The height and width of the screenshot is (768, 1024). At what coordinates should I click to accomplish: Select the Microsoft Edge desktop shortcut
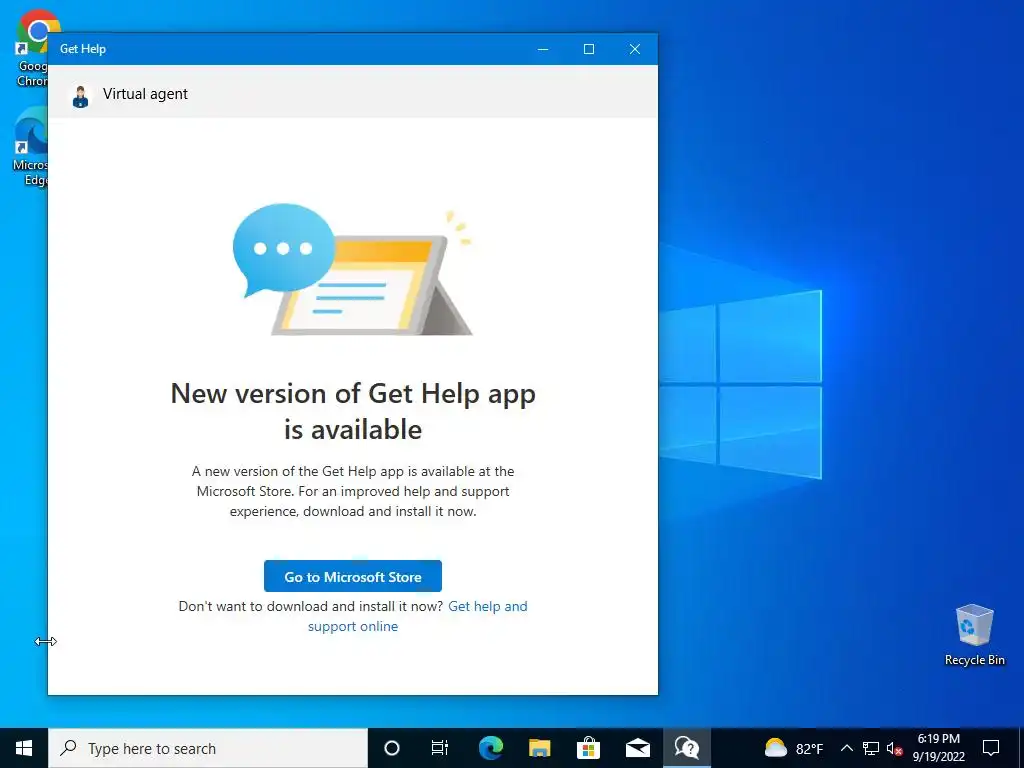point(31,147)
